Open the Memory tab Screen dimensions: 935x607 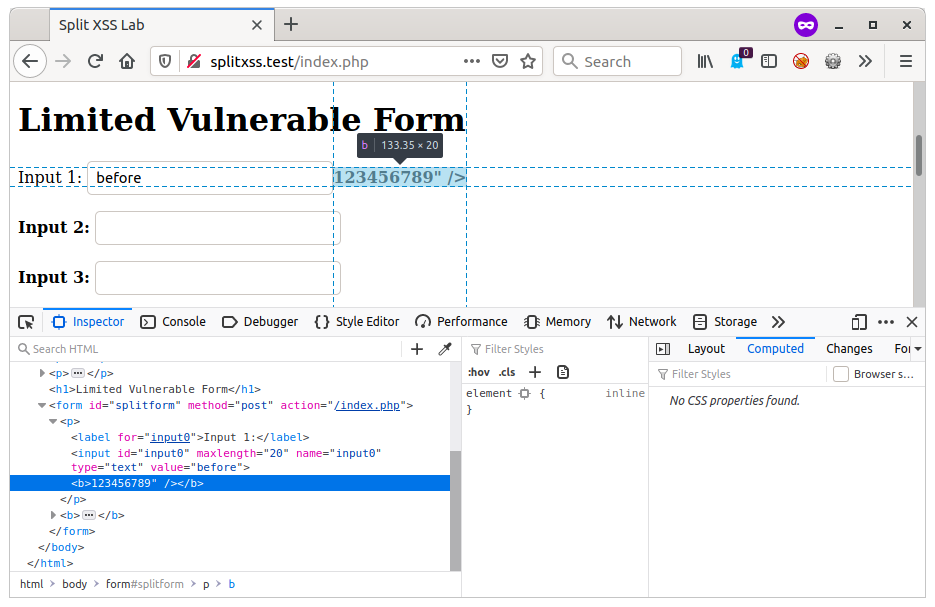[558, 322]
